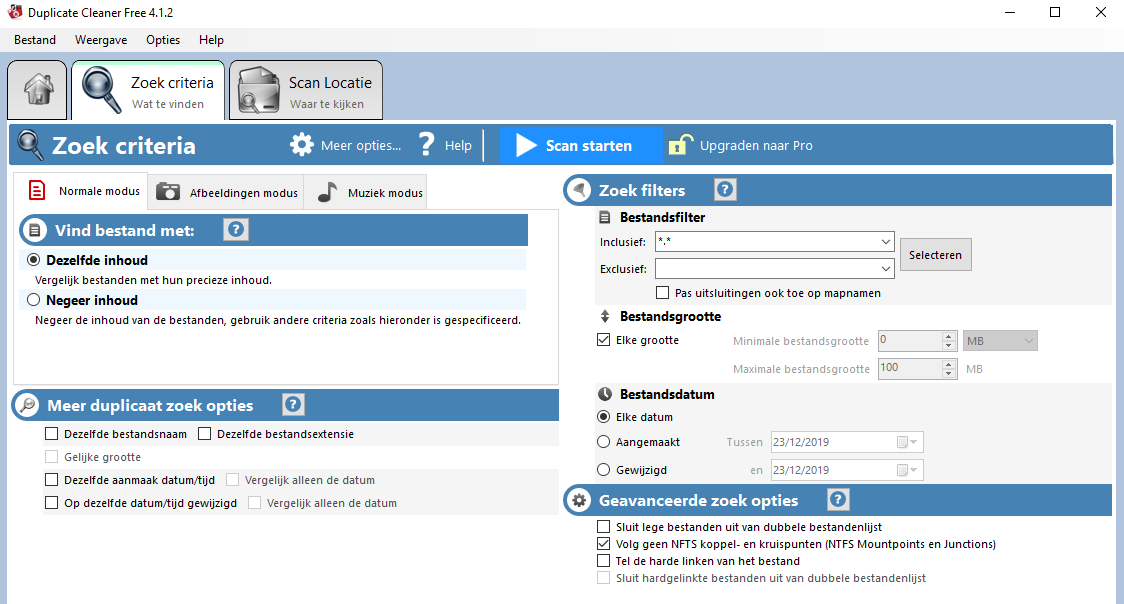The height and width of the screenshot is (604, 1124).
Task: Click the question mark Help icon in toolbar
Action: [x=427, y=145]
